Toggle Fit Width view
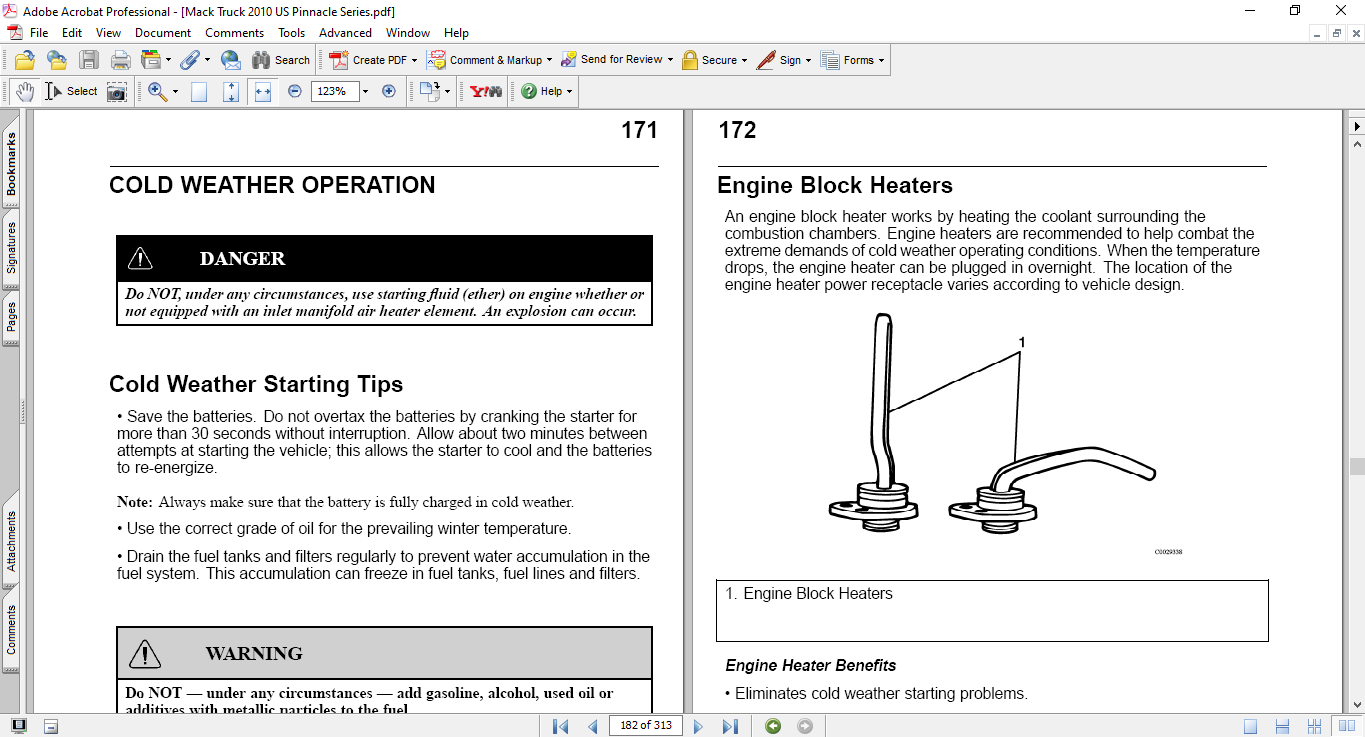The width and height of the screenshot is (1365, 737). pyautogui.click(x=263, y=91)
